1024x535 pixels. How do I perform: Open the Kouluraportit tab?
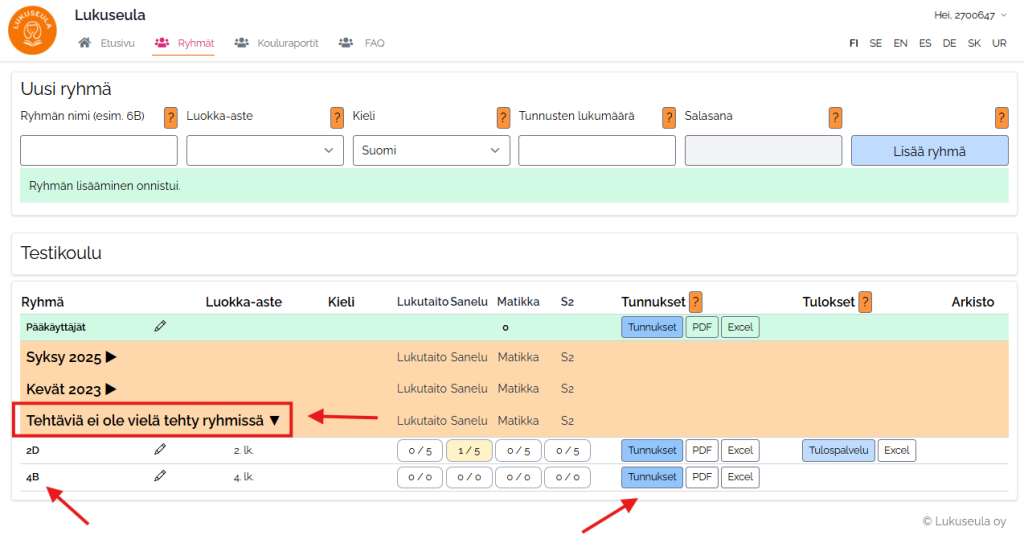[277, 43]
